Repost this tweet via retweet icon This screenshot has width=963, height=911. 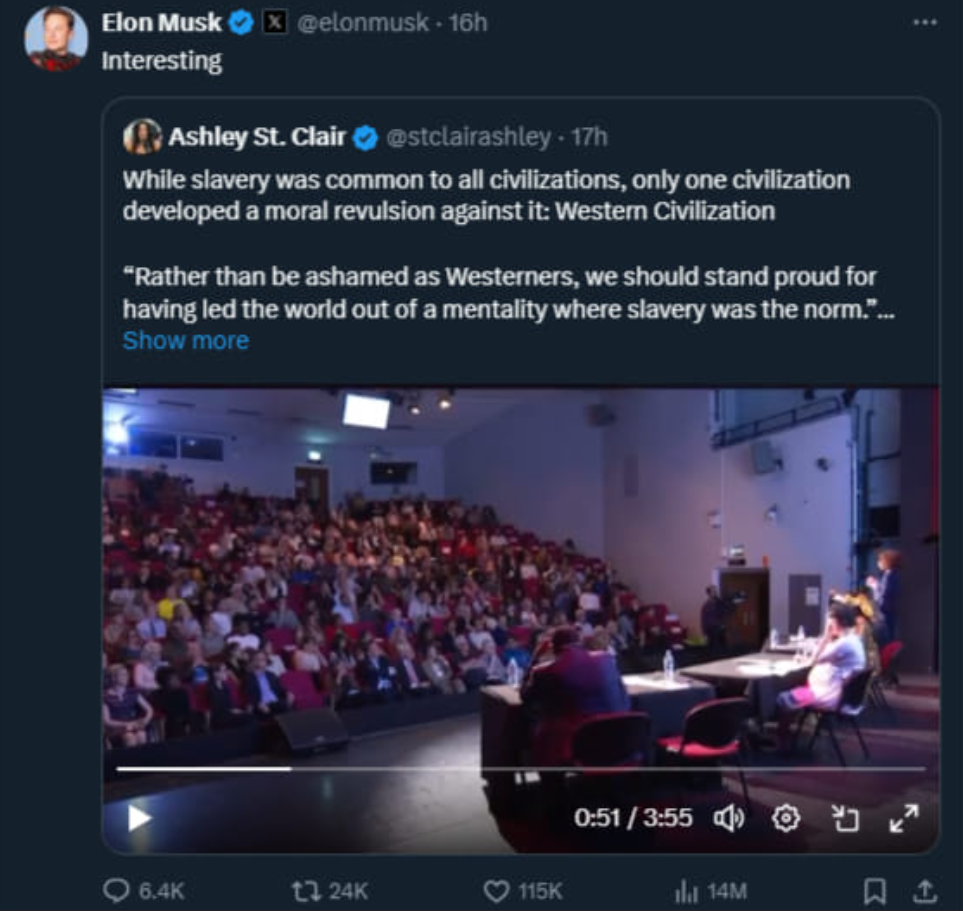[304, 890]
